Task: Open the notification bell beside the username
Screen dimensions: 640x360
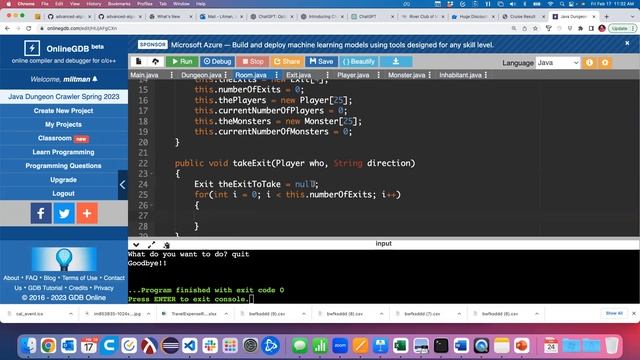Action: (95, 79)
